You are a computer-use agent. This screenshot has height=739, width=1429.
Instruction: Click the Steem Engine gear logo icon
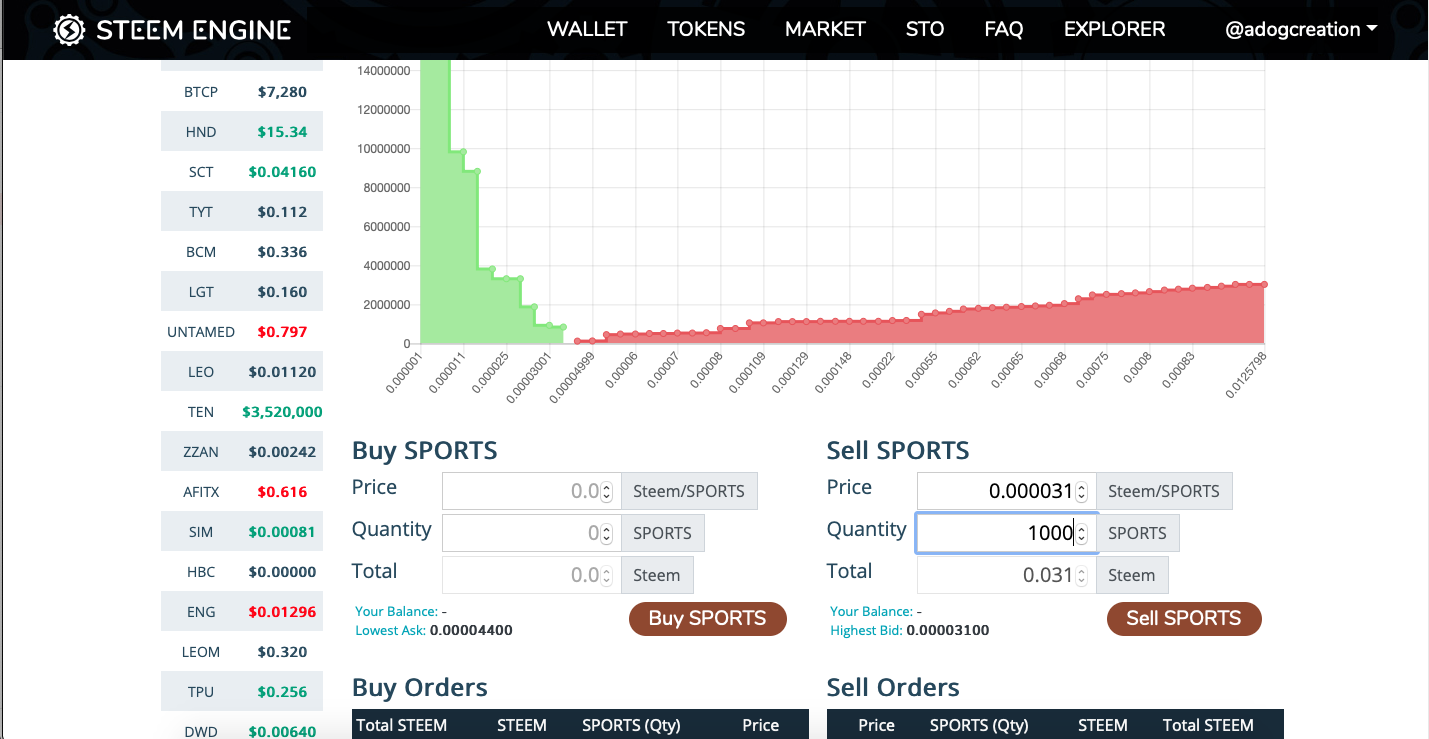pos(69,30)
